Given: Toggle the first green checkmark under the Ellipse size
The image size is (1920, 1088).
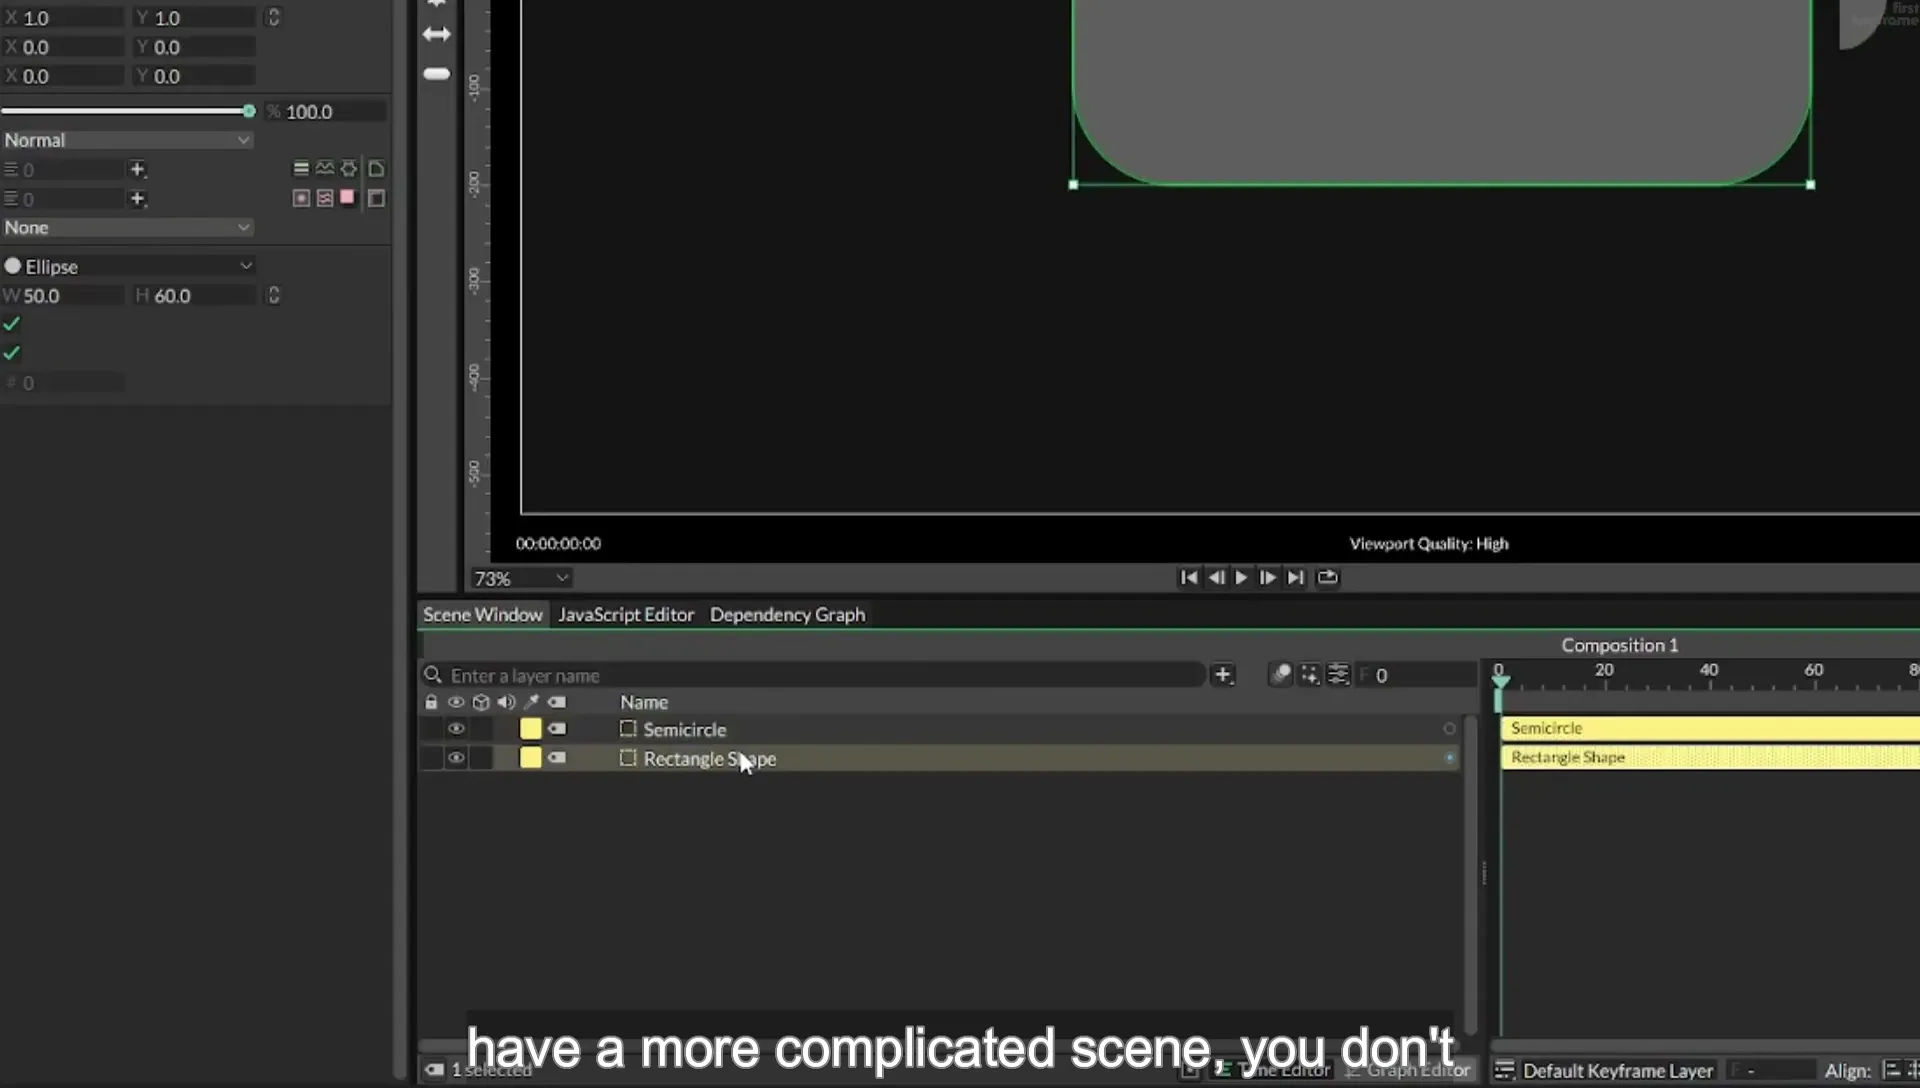Looking at the screenshot, I should (x=12, y=324).
